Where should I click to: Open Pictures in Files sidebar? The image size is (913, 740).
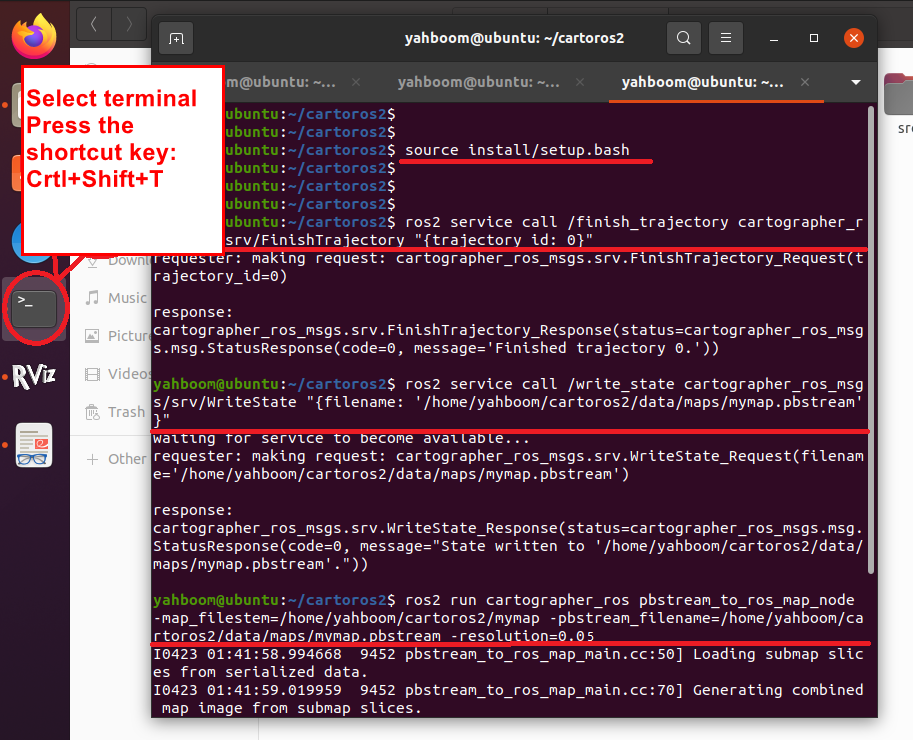(x=116, y=336)
